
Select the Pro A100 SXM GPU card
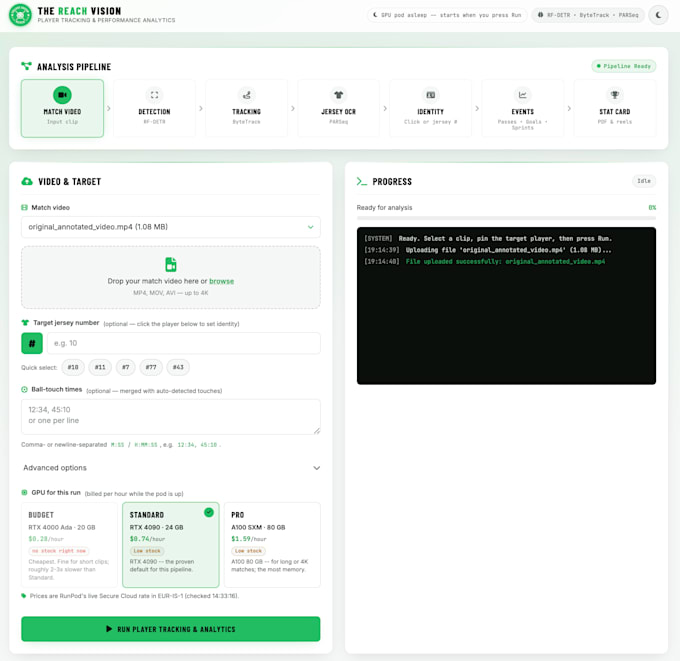point(272,545)
